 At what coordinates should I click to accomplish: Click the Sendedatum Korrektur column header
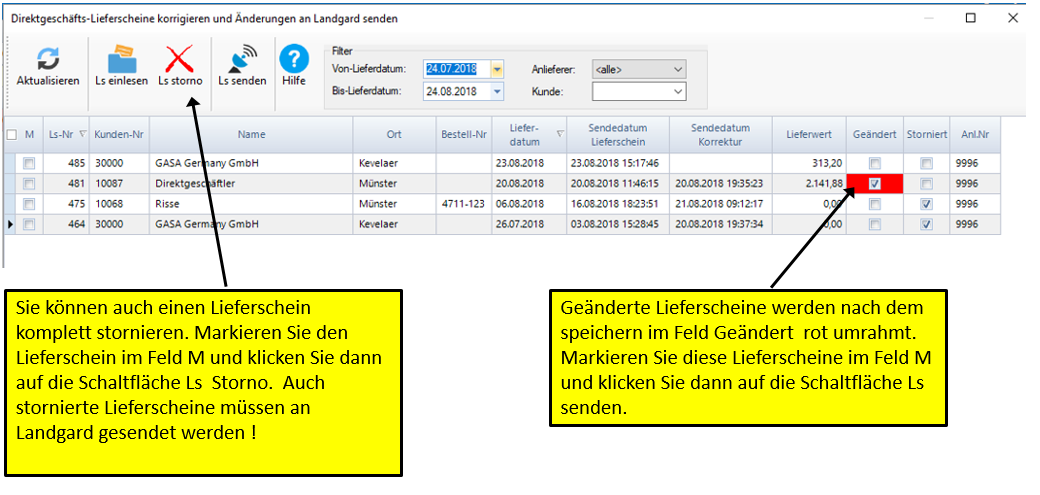pyautogui.click(x=719, y=134)
